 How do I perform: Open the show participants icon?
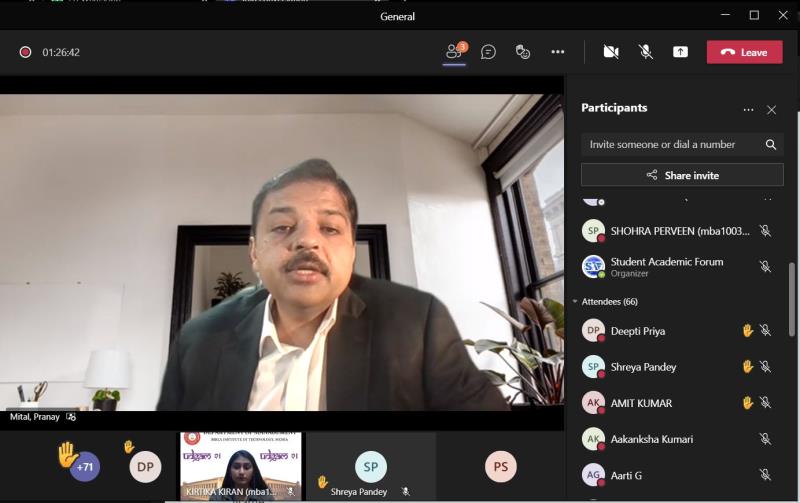point(455,52)
